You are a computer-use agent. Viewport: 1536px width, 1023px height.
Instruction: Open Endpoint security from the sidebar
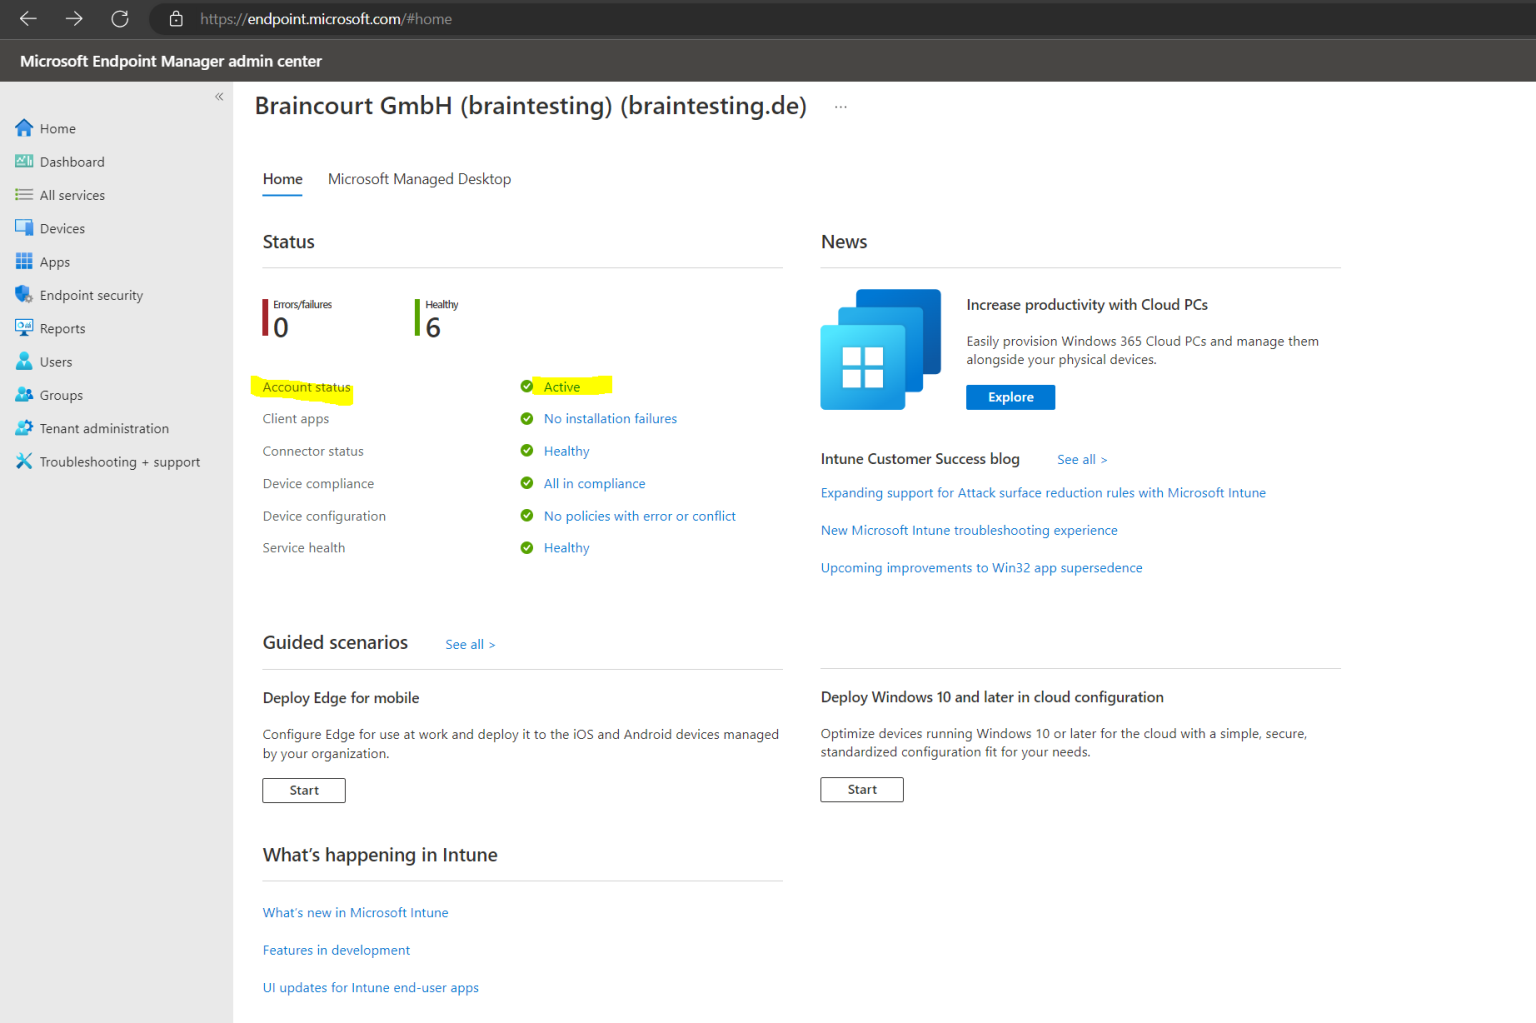[92, 294]
